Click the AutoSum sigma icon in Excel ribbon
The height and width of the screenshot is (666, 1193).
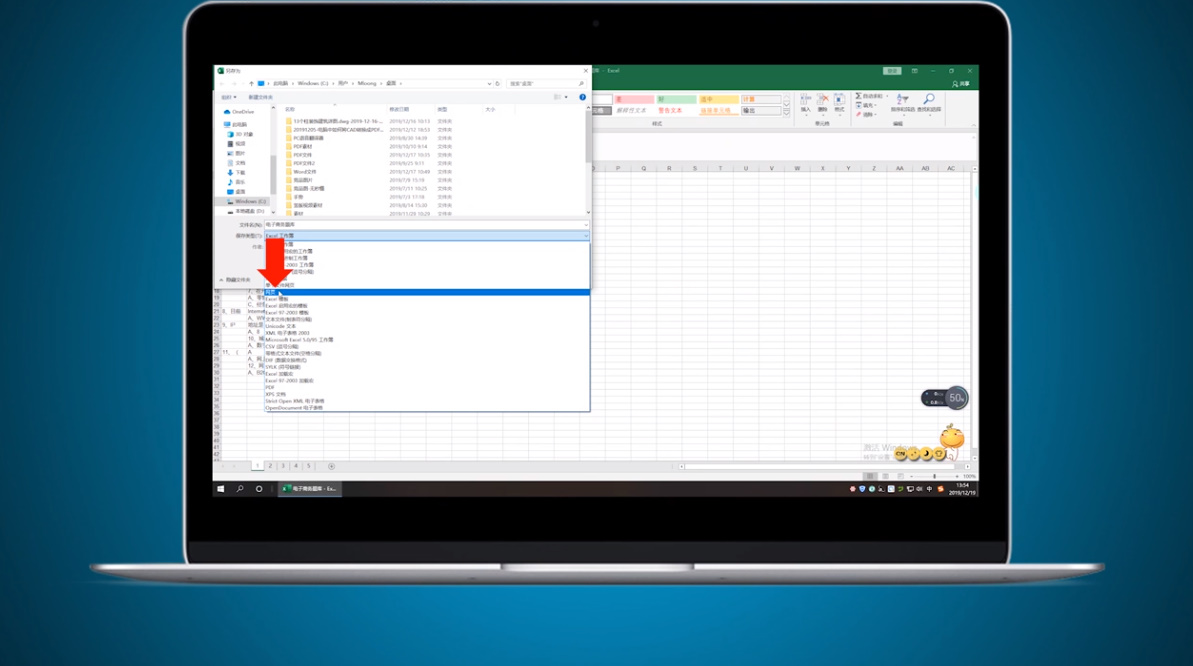coord(858,96)
